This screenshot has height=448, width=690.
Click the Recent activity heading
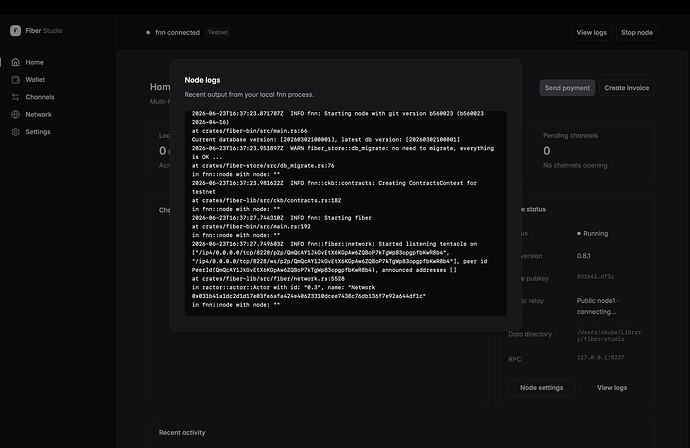tap(182, 433)
